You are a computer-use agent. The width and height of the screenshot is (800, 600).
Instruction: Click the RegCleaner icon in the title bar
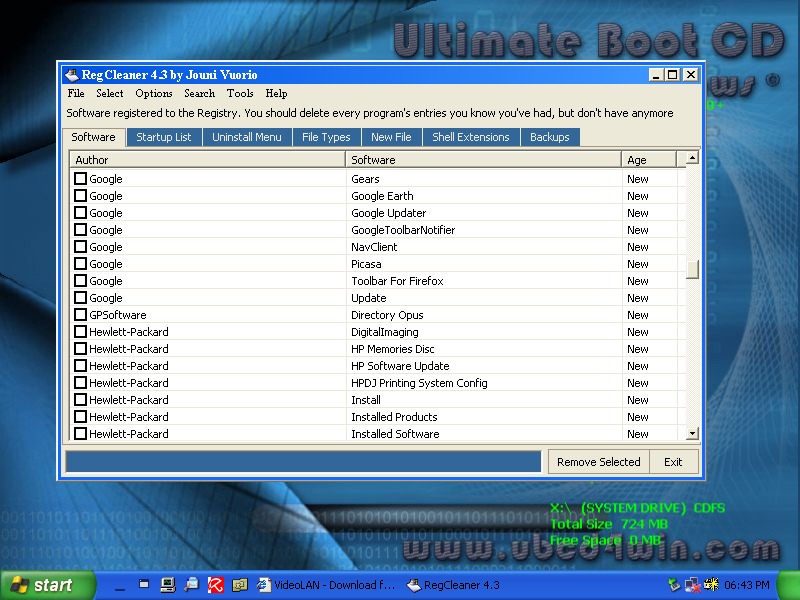[70, 74]
